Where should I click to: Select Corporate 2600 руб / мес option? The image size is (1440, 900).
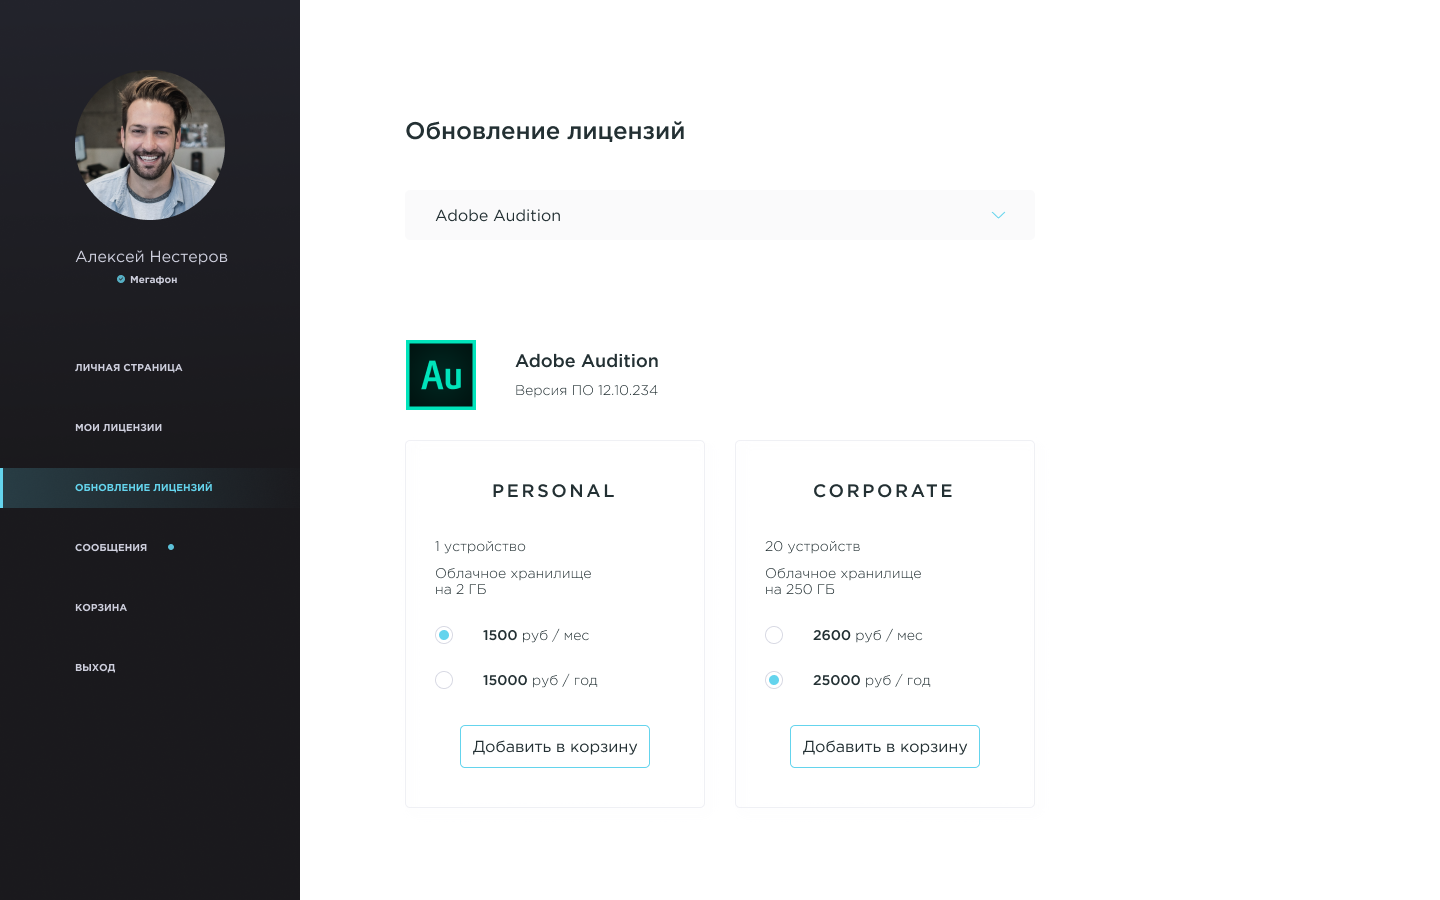pos(774,635)
